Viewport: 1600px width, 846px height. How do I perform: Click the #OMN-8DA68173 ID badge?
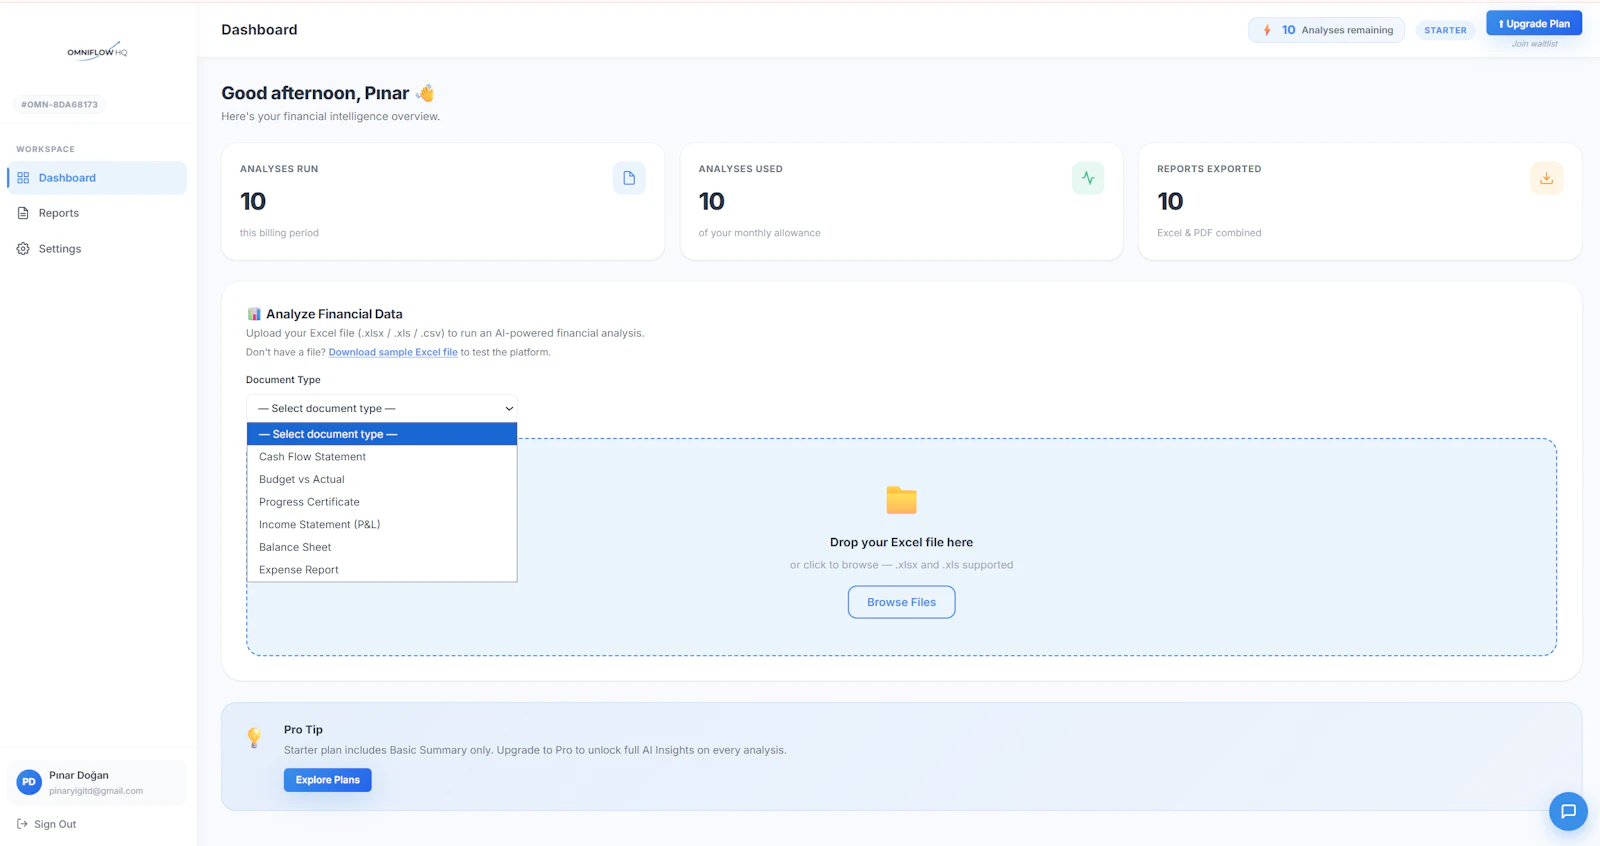pyautogui.click(x=60, y=104)
